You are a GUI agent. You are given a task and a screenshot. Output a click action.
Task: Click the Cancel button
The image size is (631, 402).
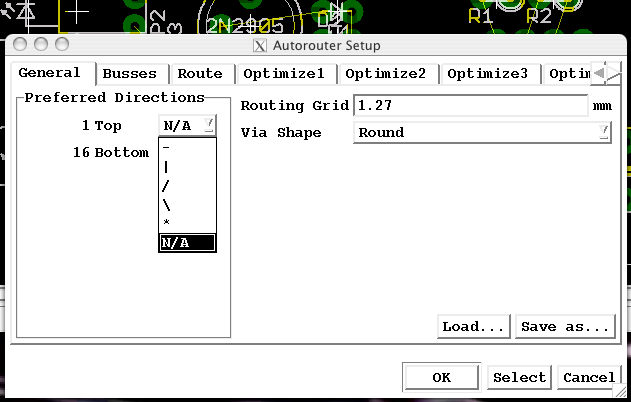589,377
